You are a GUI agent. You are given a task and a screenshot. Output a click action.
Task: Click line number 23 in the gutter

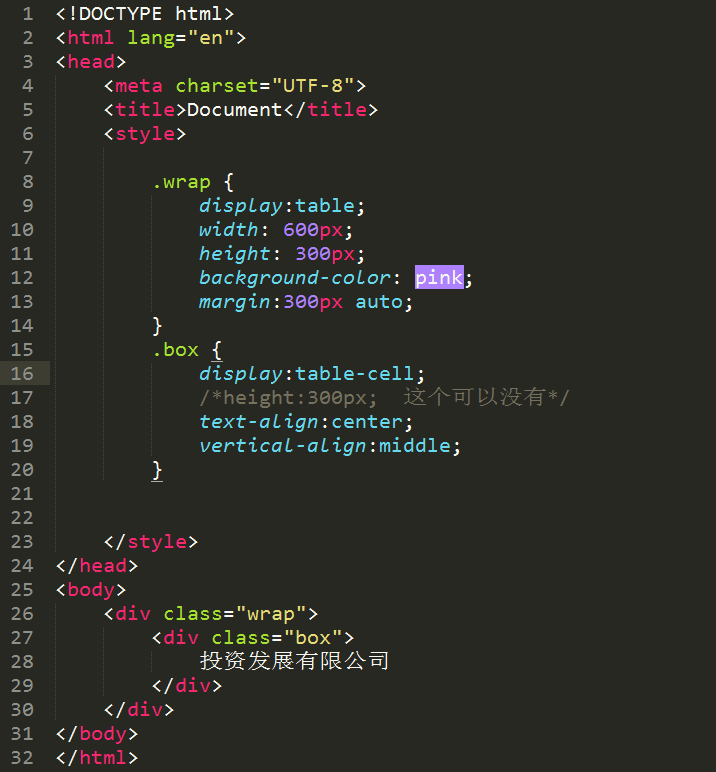coord(22,542)
